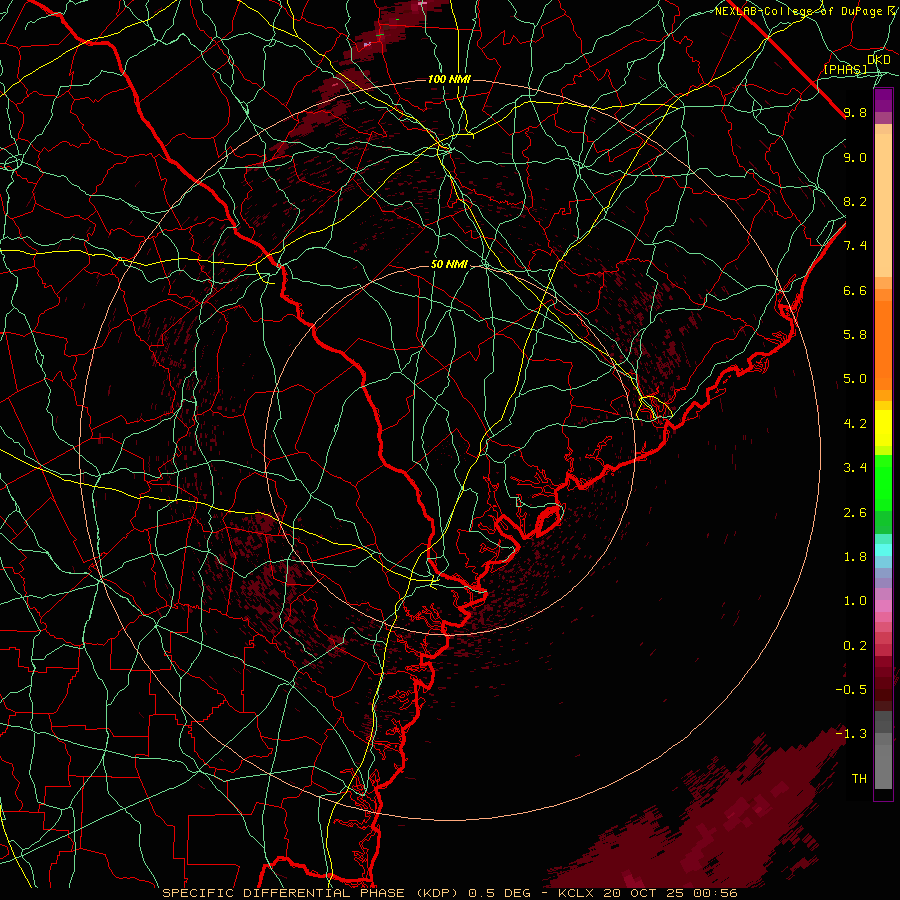The width and height of the screenshot is (900, 900).
Task: Pick the bright green color bar segment
Action: click(883, 482)
